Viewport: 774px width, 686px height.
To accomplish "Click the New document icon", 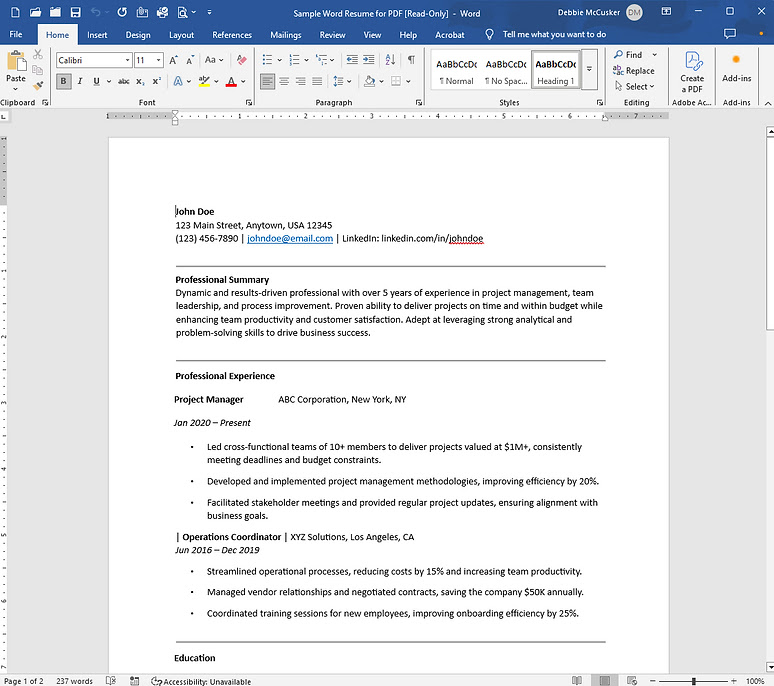I will click(16, 12).
